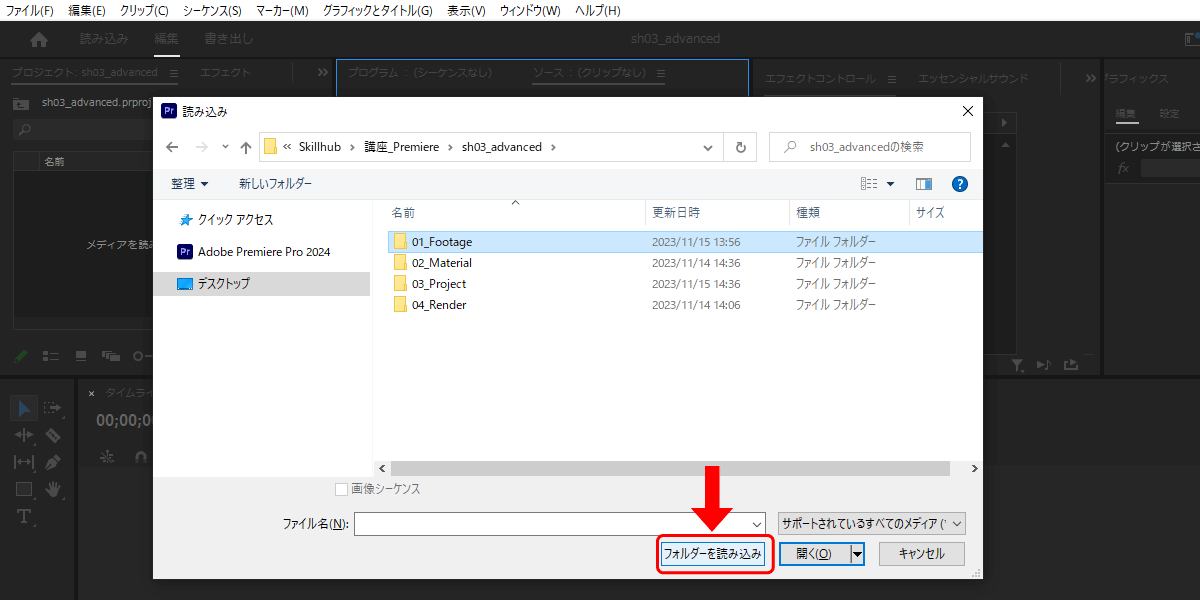Choose the Ripple Edit tool

point(25,435)
